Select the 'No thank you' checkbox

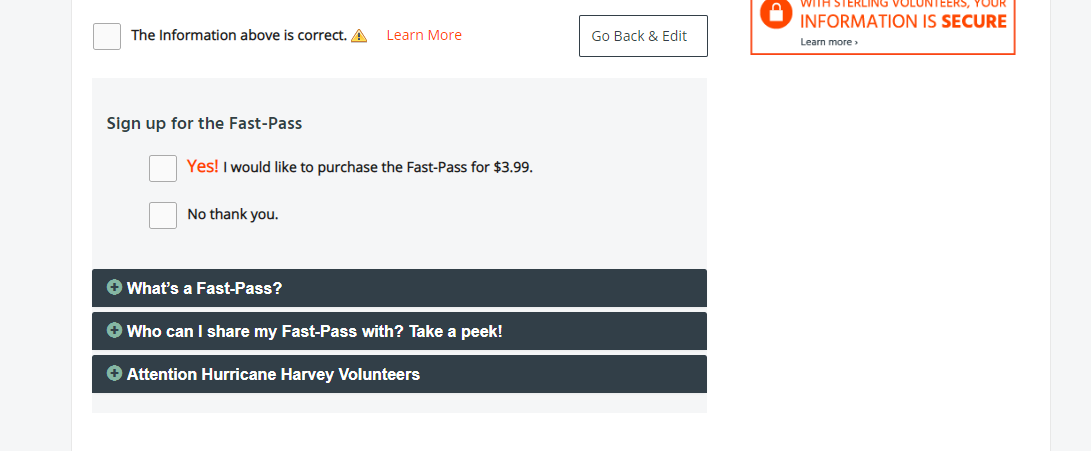point(163,215)
